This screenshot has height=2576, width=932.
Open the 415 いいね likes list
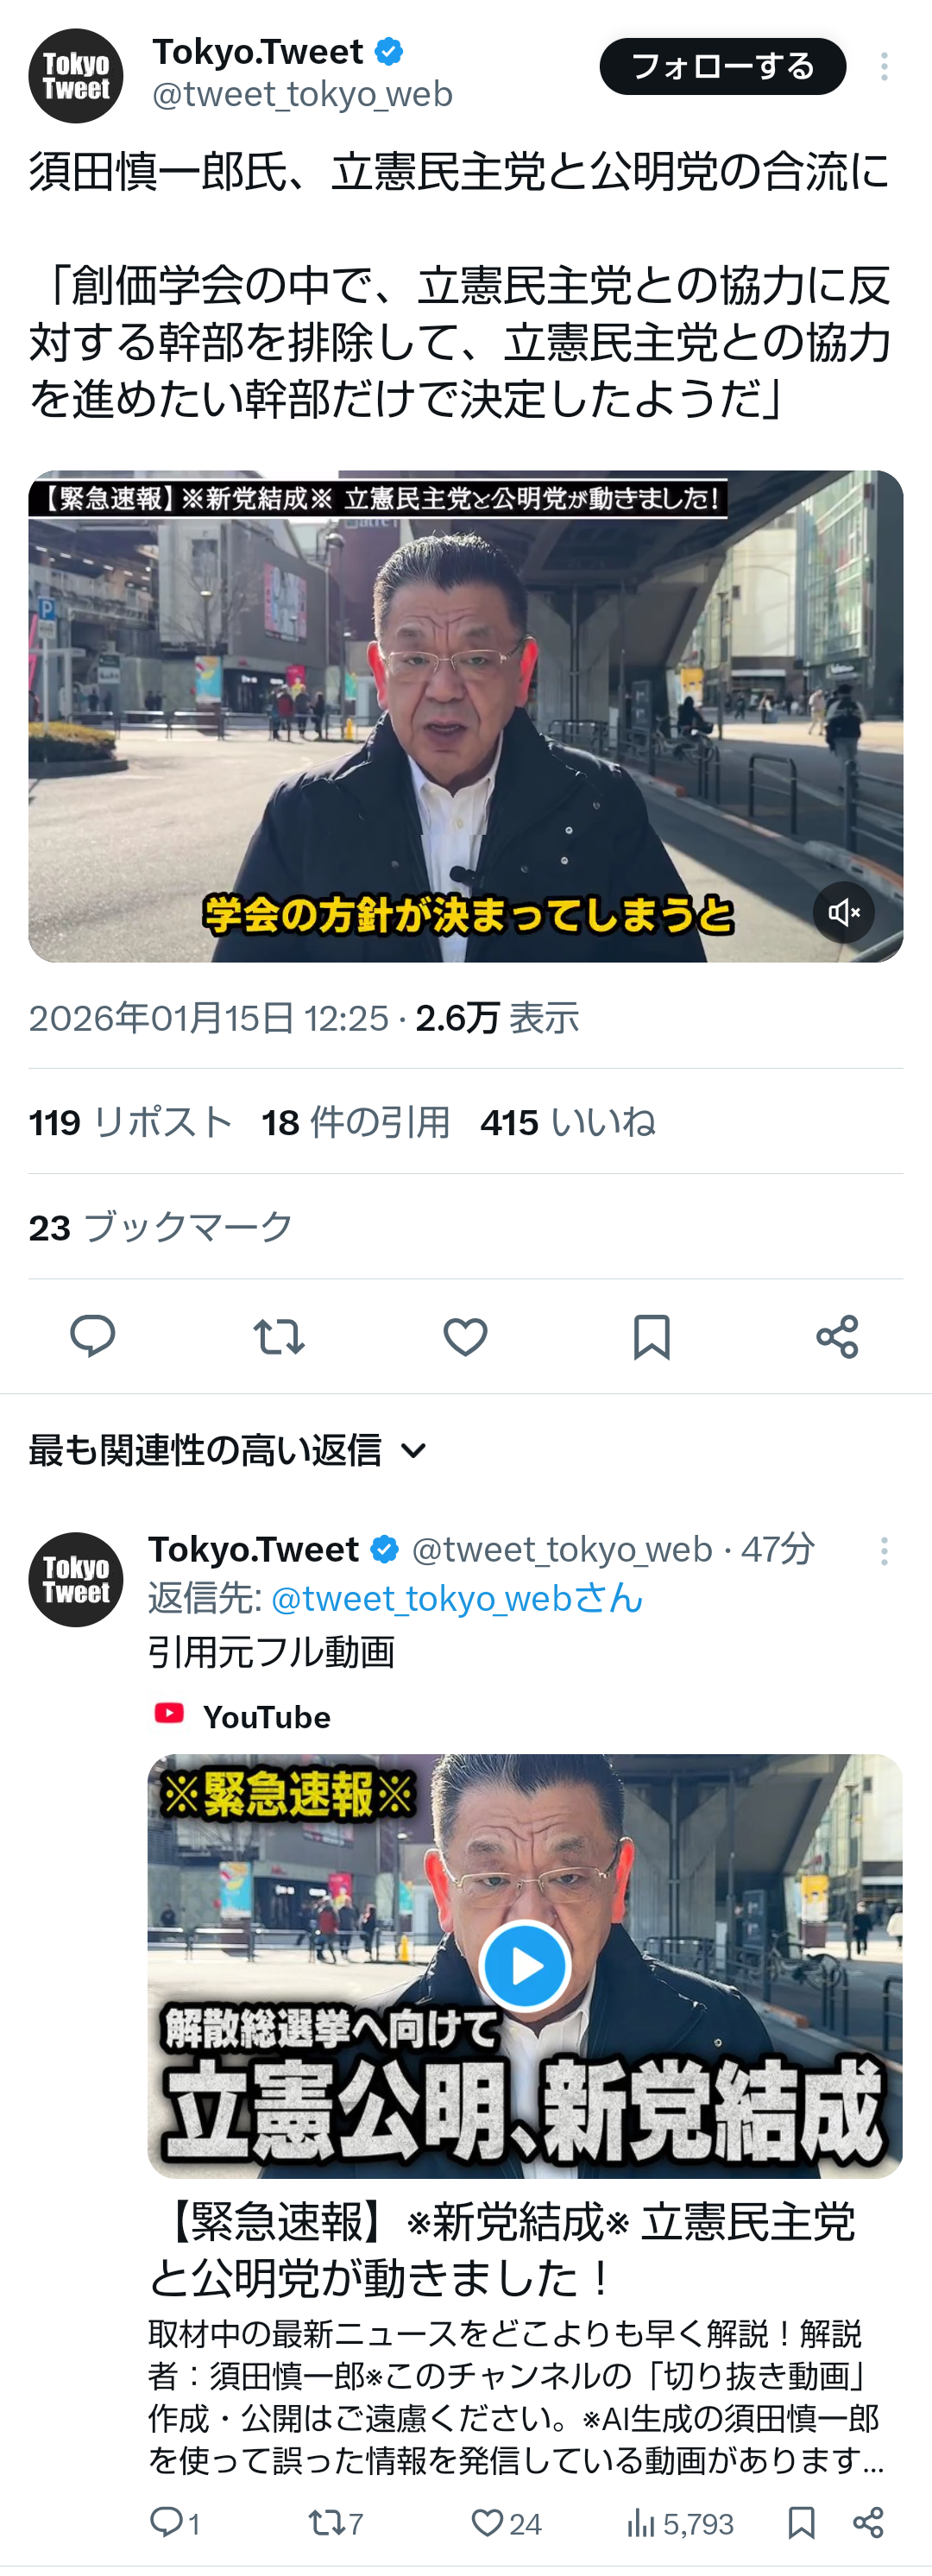click(x=568, y=1122)
